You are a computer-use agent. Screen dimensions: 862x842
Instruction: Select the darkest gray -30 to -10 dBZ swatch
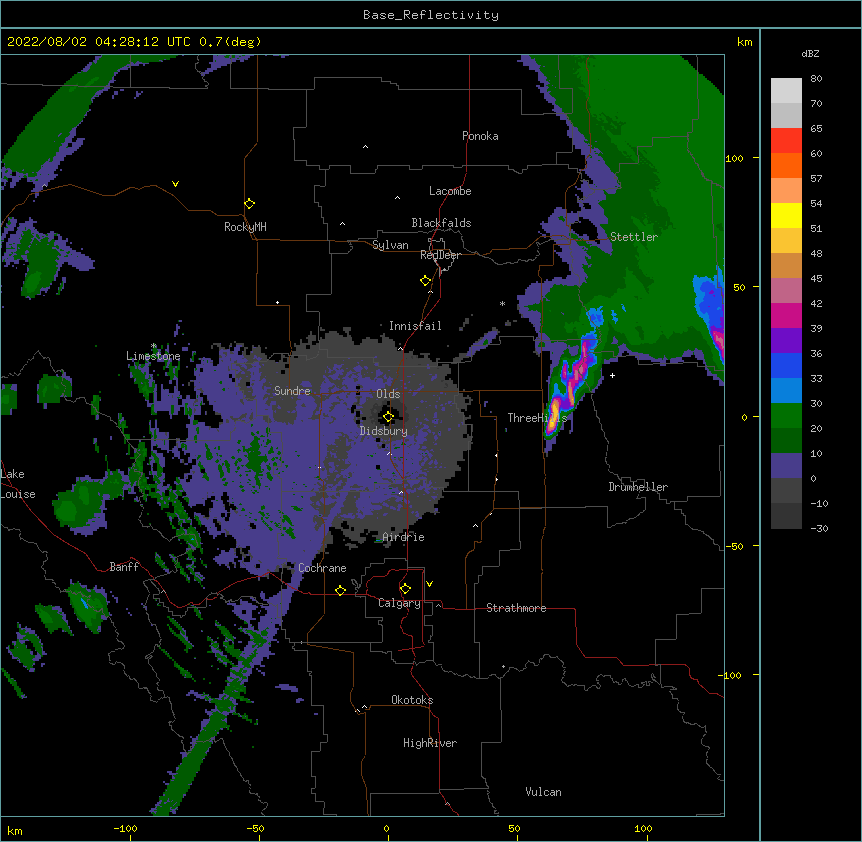click(786, 516)
